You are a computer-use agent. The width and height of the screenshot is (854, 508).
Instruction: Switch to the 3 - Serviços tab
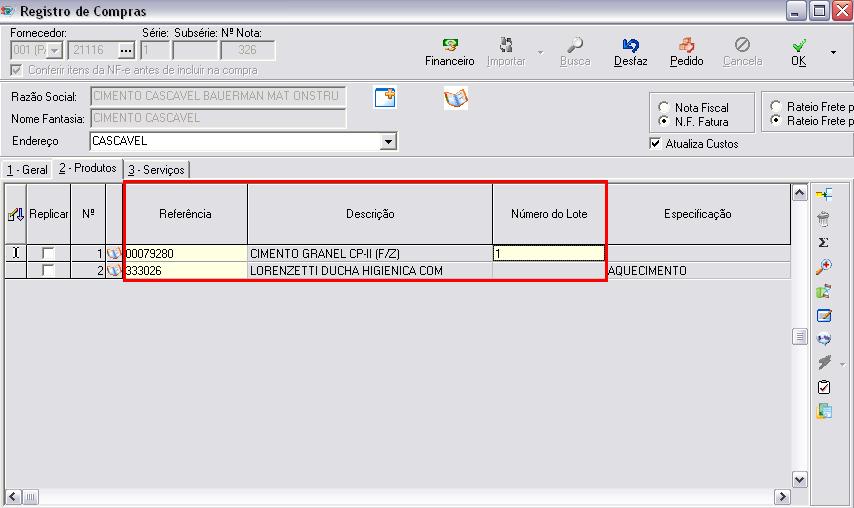(156, 170)
